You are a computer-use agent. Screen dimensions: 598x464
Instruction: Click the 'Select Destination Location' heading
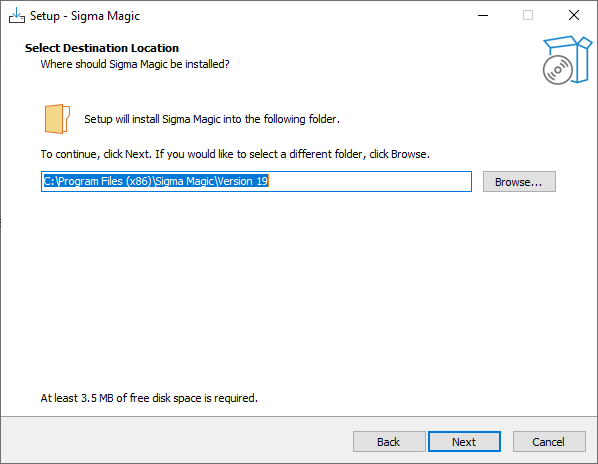click(x=102, y=48)
